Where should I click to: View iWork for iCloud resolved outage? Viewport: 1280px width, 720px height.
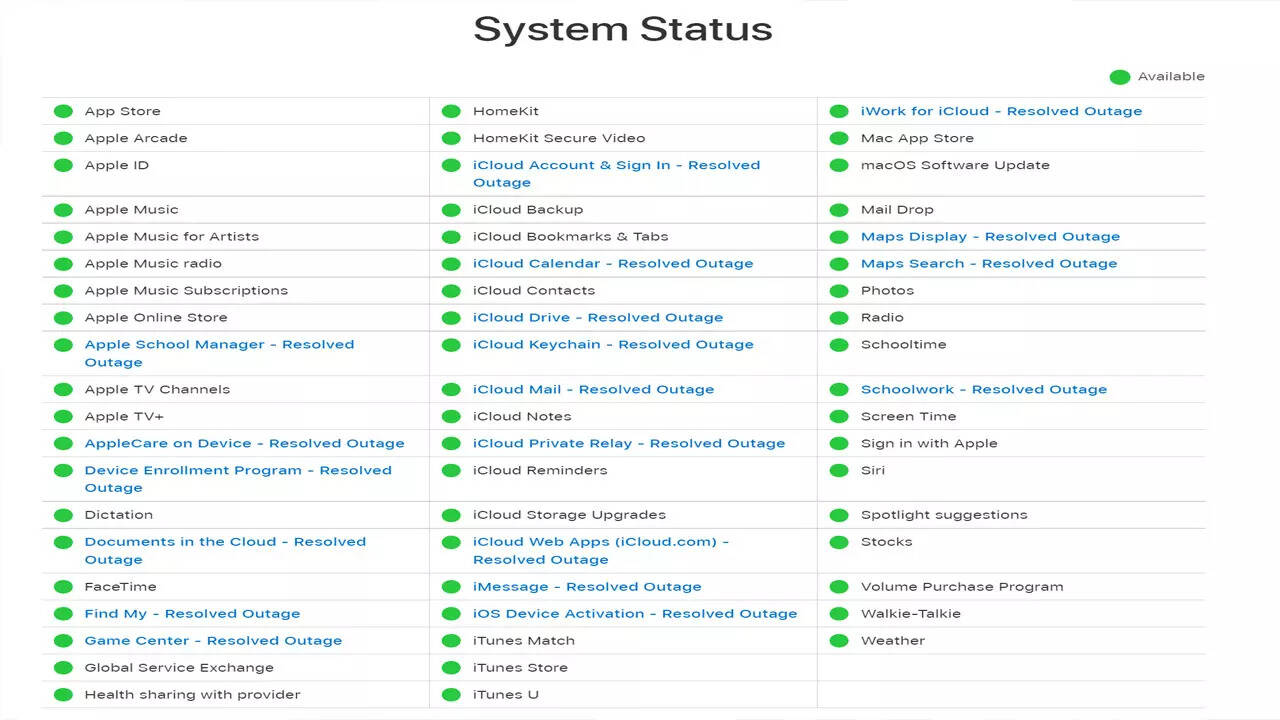click(1001, 111)
